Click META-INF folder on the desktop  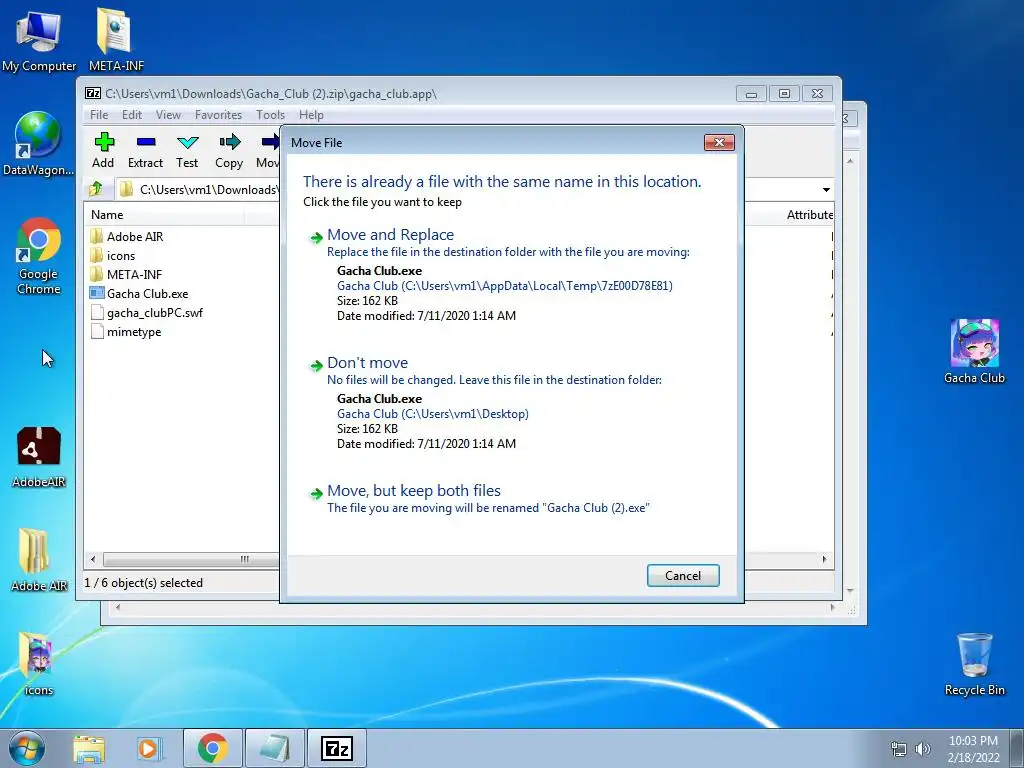[x=116, y=40]
